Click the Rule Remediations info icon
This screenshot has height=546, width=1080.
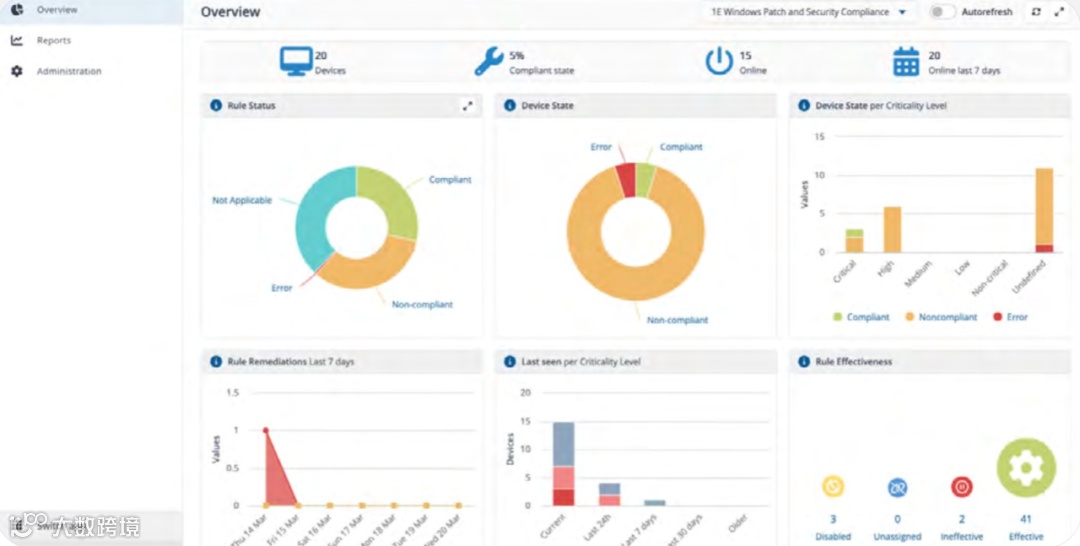point(216,361)
